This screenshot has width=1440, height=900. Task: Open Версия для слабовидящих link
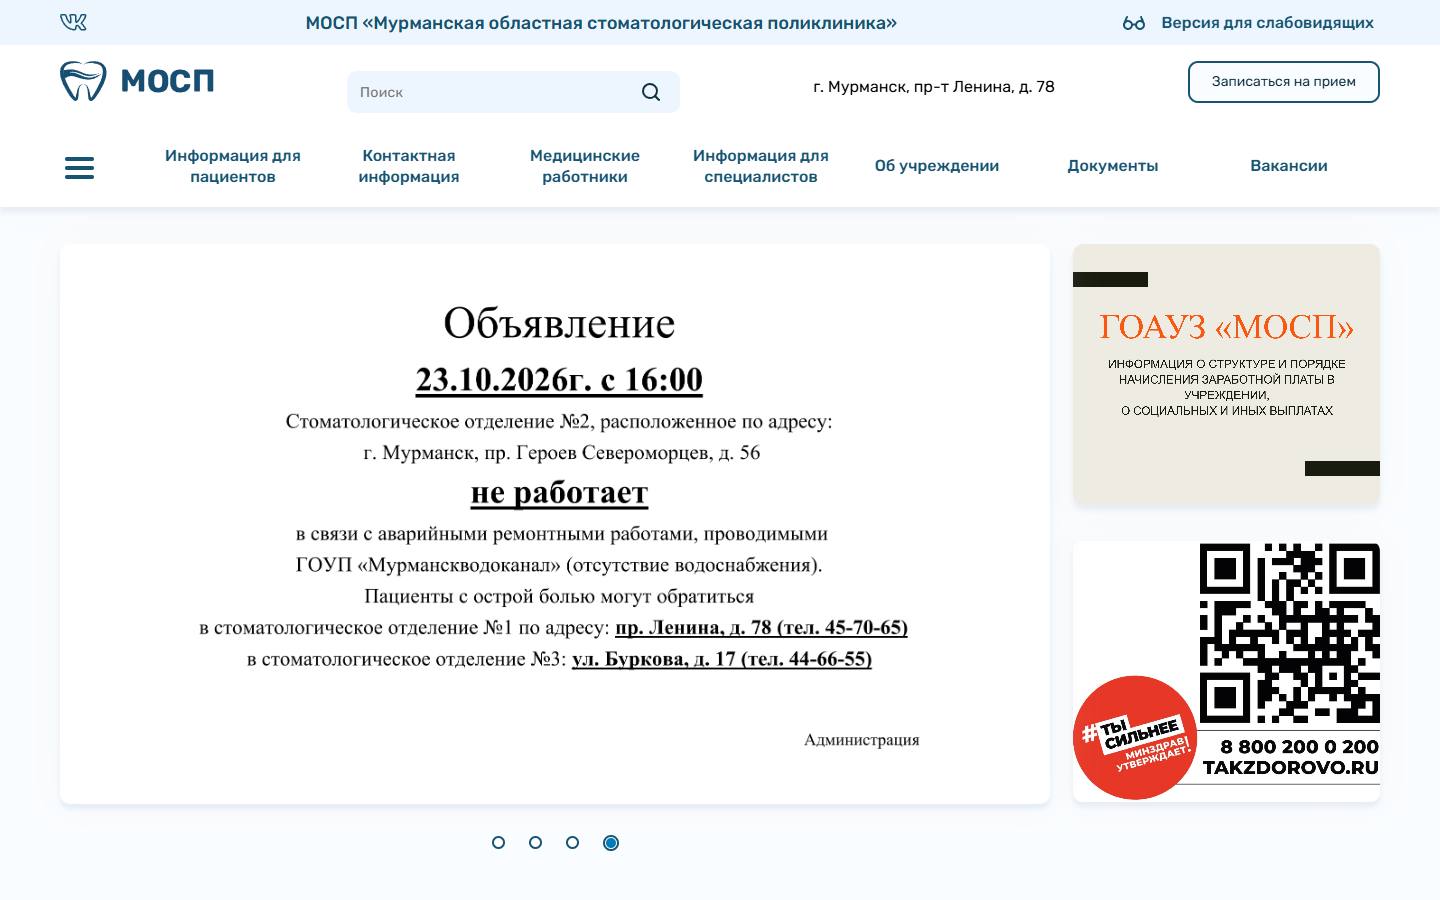point(1267,23)
